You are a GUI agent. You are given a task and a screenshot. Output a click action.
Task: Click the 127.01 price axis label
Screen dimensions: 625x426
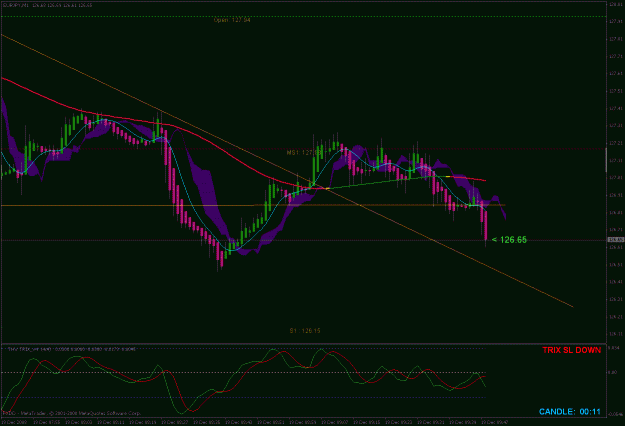click(616, 178)
